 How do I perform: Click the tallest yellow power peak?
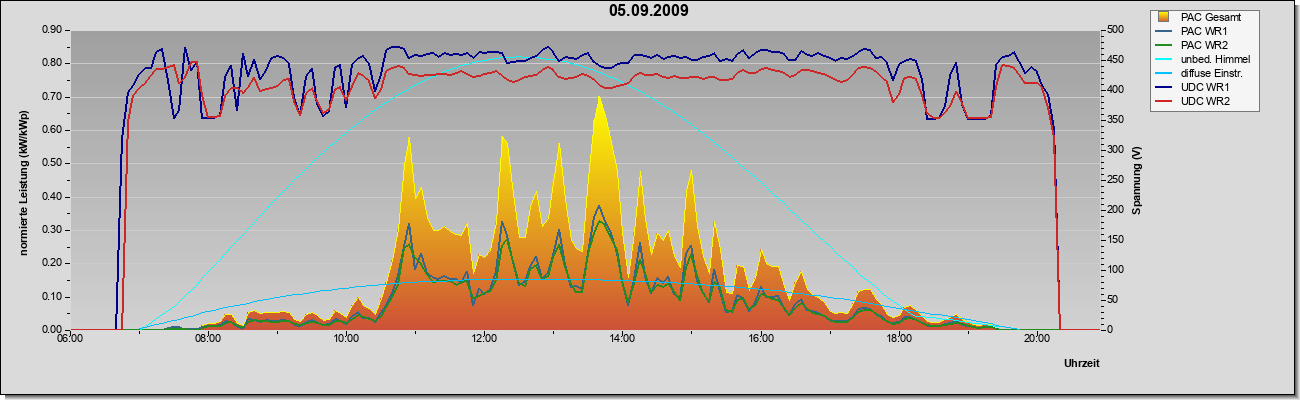(599, 100)
